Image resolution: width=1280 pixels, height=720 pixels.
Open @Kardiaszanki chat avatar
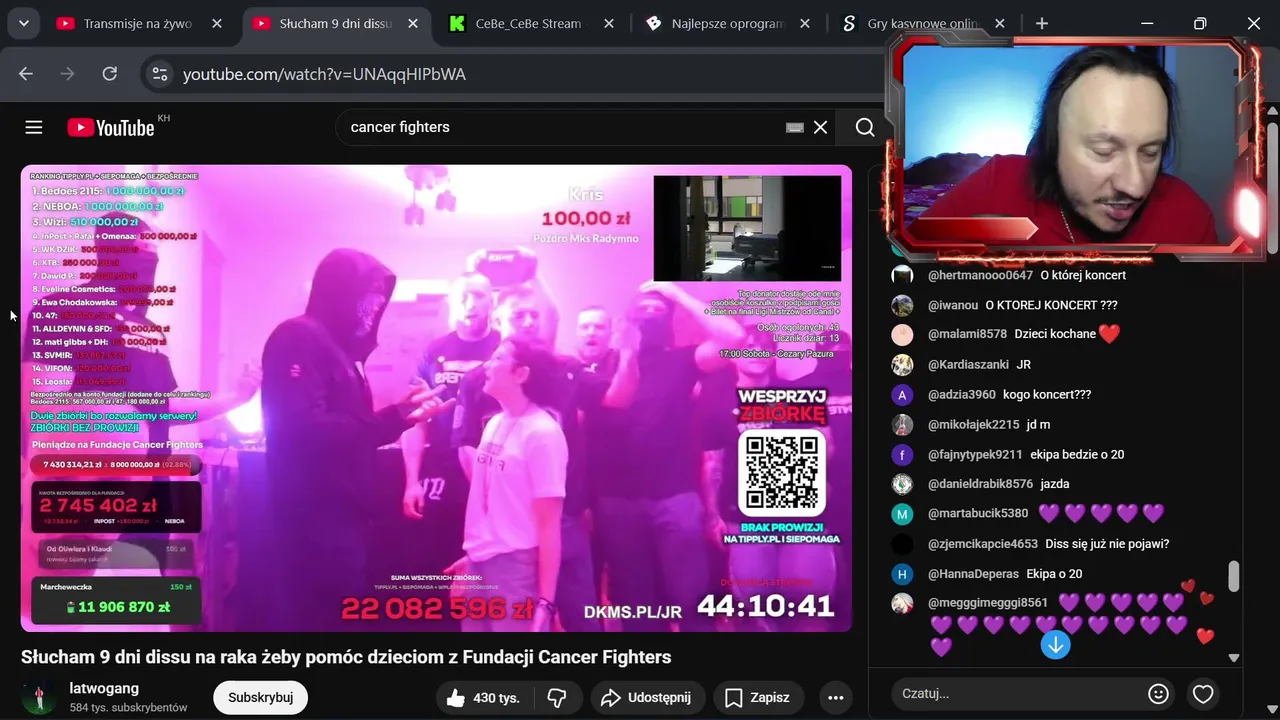(902, 364)
